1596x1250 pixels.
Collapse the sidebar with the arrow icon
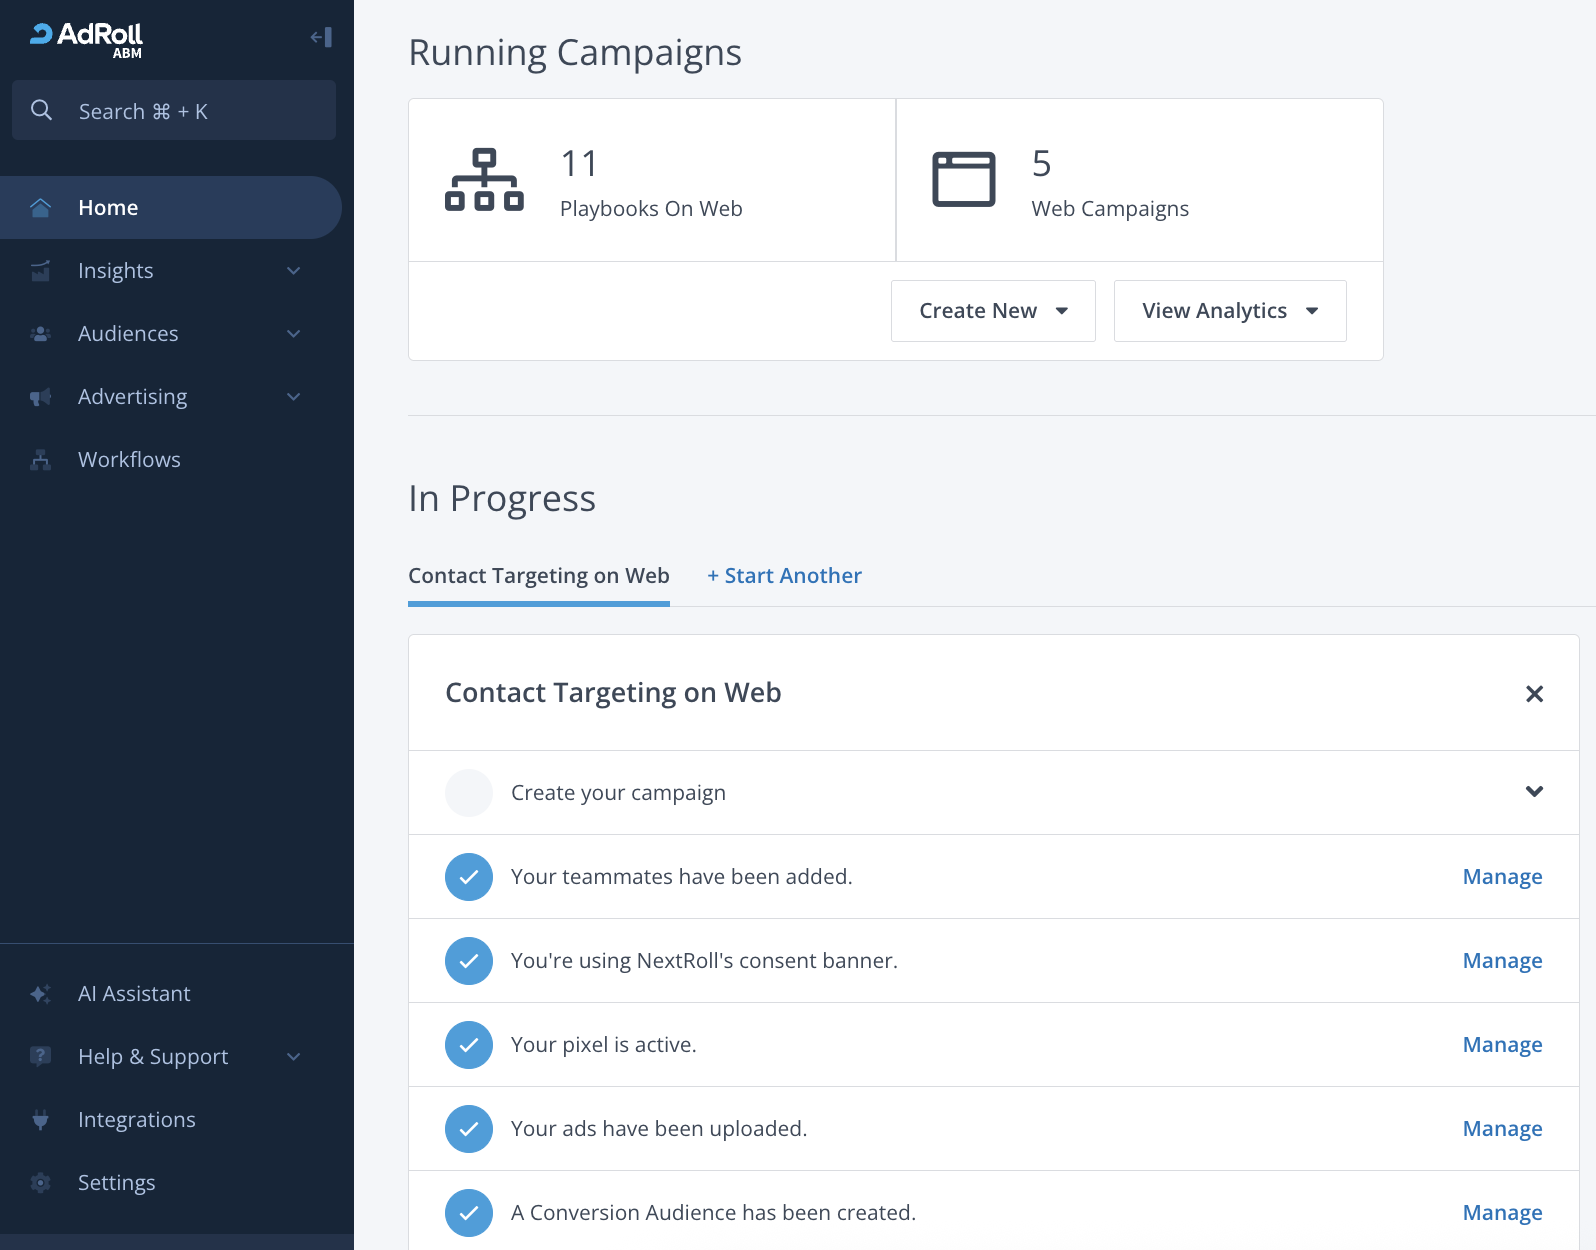point(321,38)
